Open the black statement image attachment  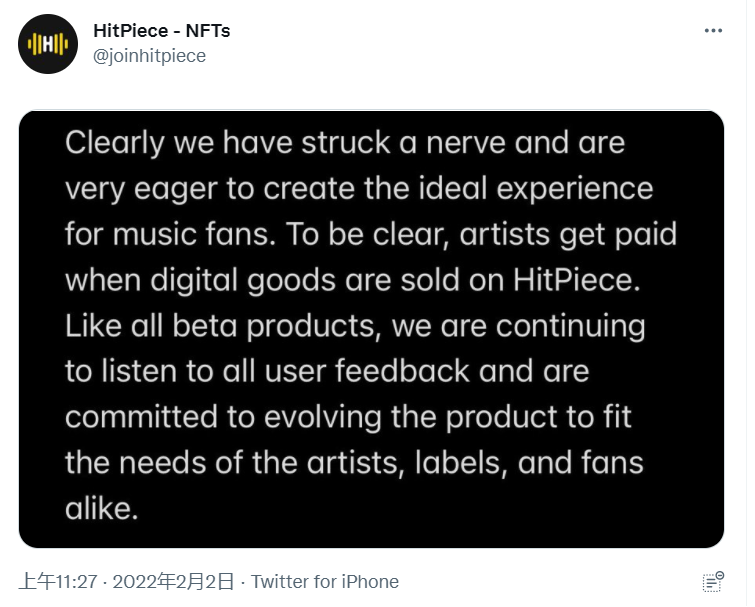tap(371, 328)
